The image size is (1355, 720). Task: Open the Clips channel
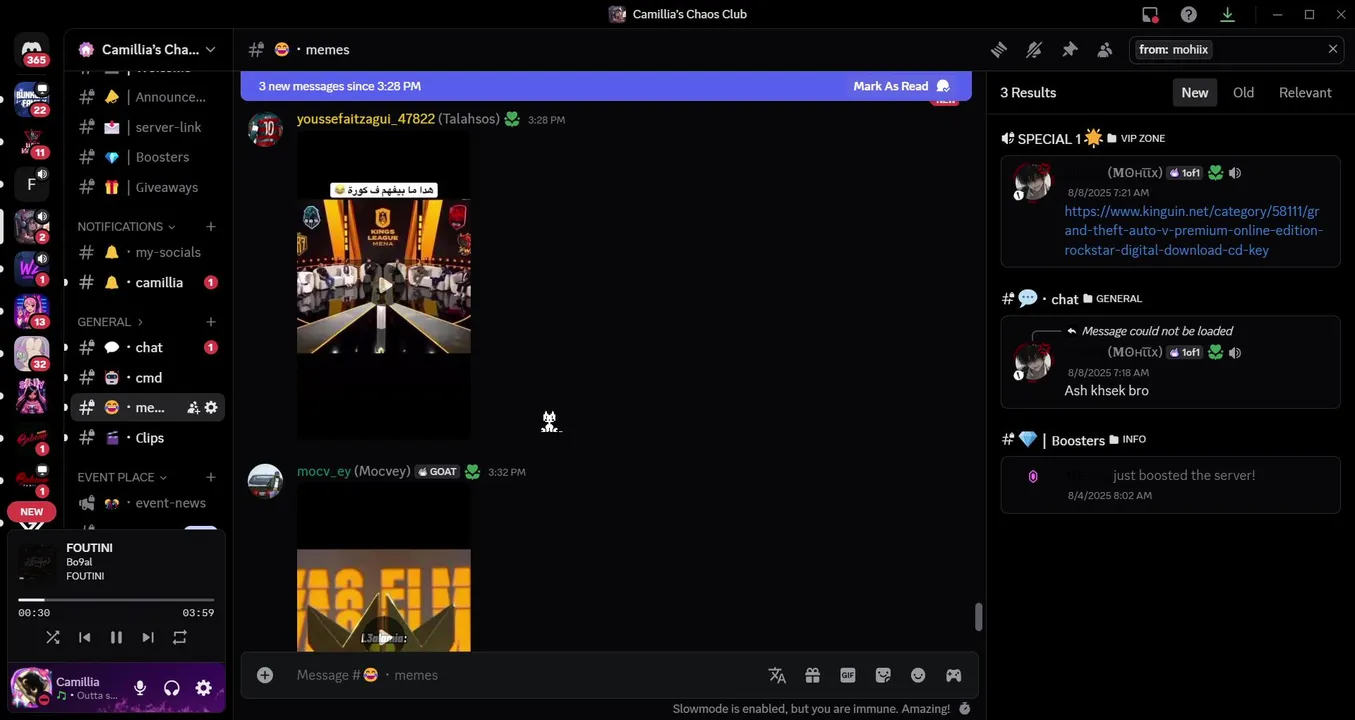click(x=148, y=437)
